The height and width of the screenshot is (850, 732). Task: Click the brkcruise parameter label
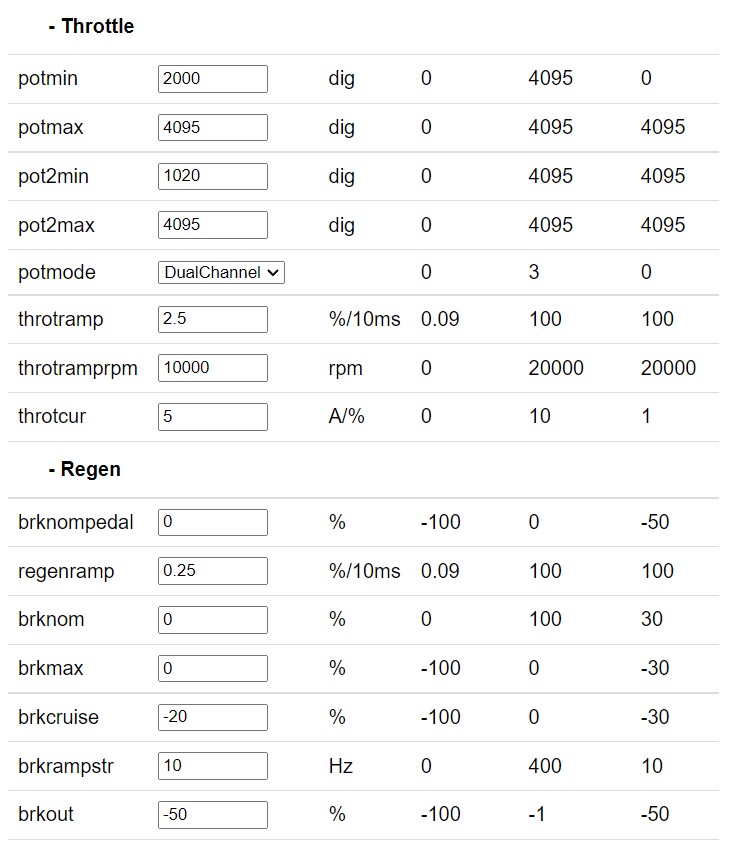point(58,717)
